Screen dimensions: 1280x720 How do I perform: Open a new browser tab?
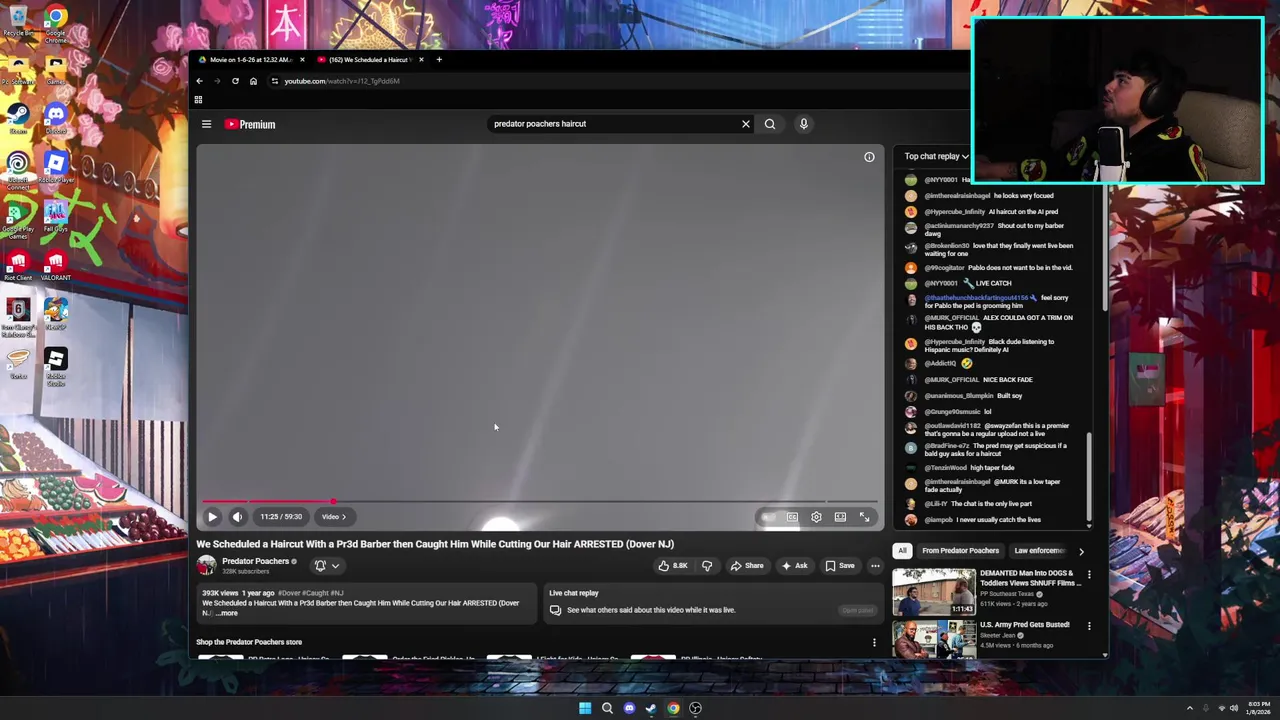click(438, 60)
